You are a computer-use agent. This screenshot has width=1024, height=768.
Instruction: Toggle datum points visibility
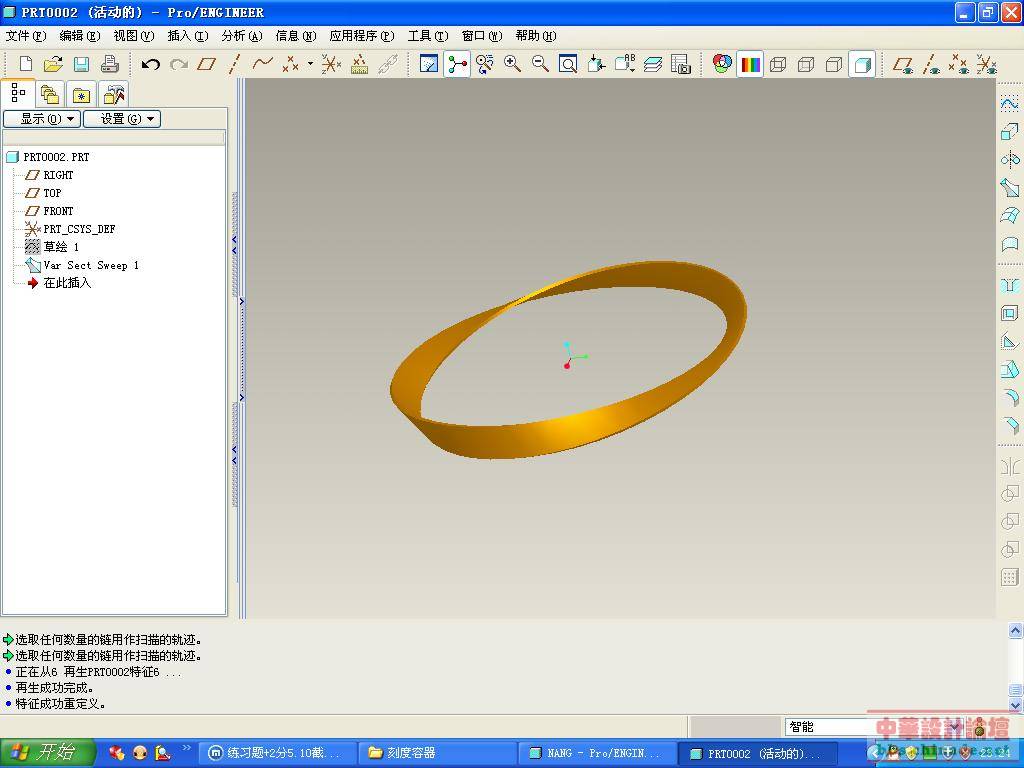coord(959,64)
